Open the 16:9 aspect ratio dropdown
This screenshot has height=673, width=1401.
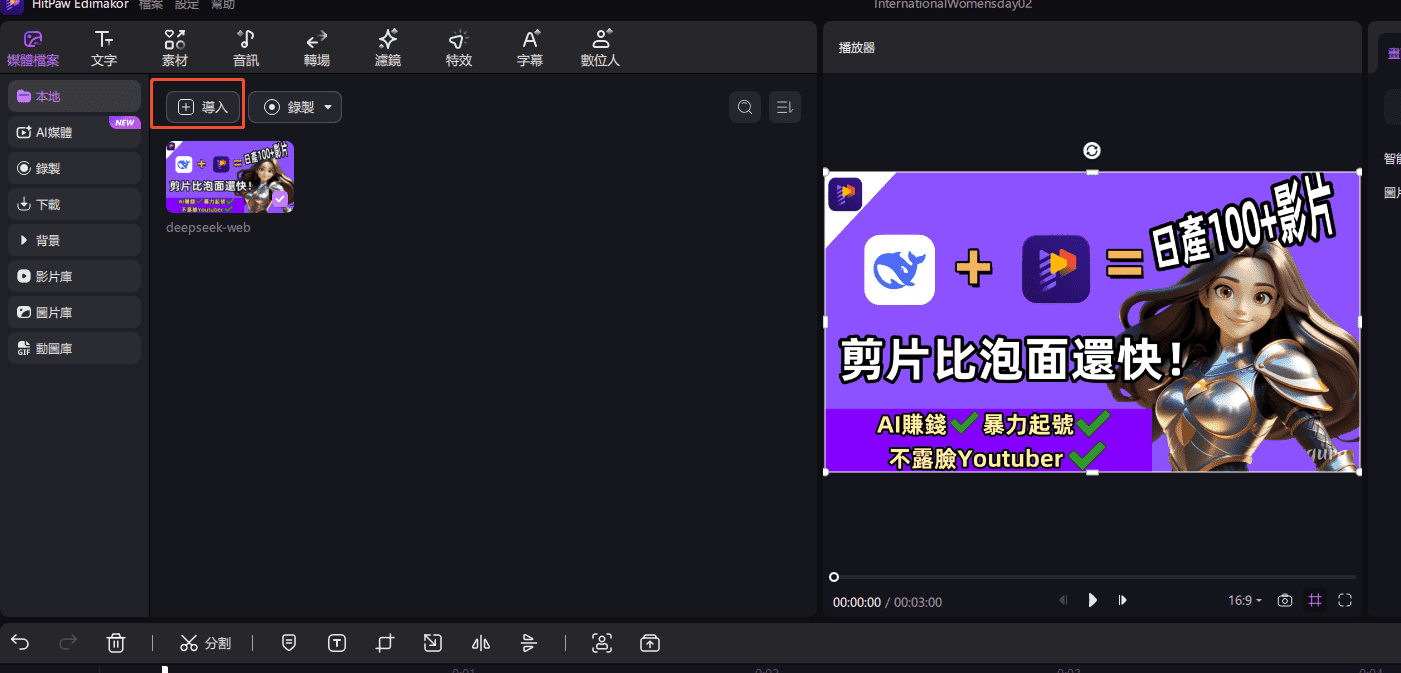point(1243,600)
